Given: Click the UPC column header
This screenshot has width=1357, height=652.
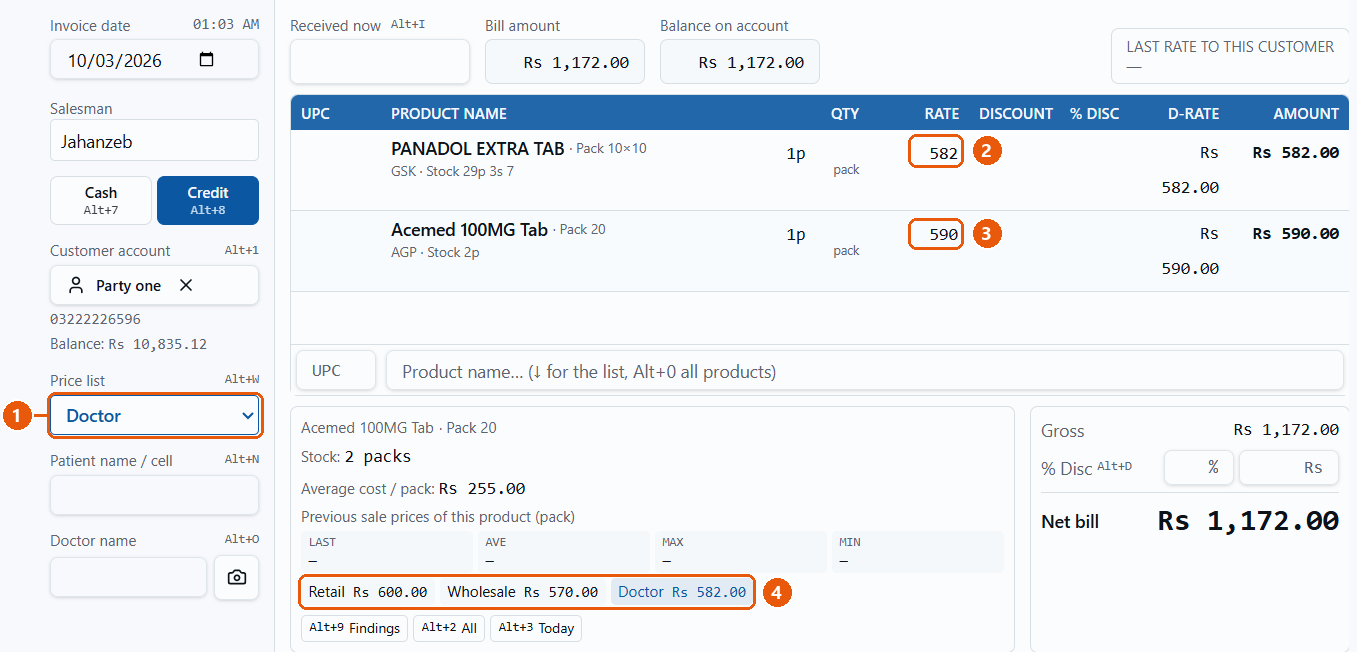Looking at the screenshot, I should (x=315, y=113).
